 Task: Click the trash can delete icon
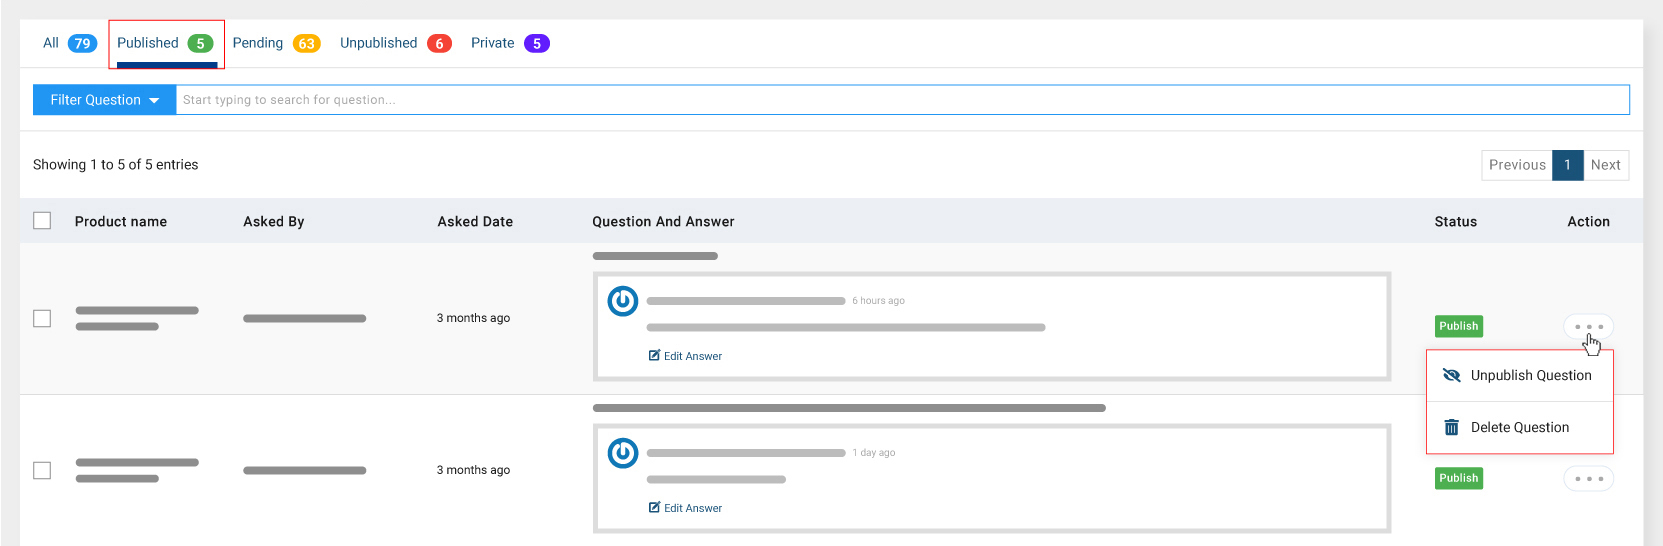tap(1452, 427)
